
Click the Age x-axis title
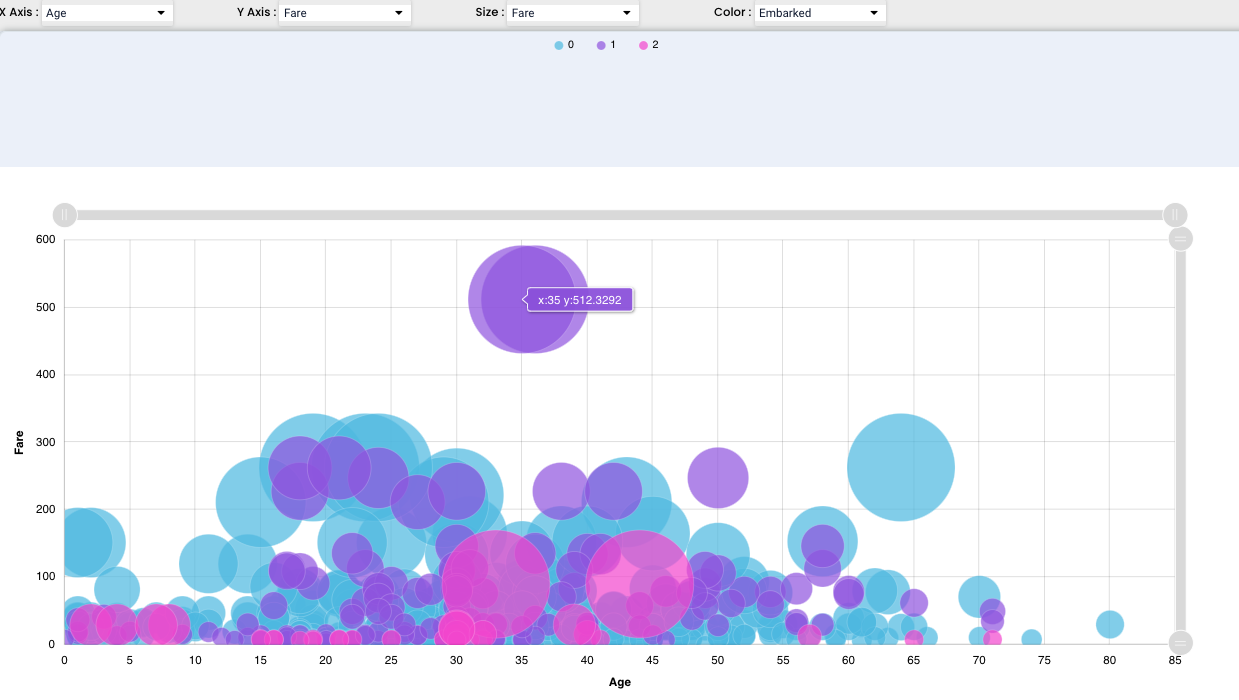tap(620, 683)
